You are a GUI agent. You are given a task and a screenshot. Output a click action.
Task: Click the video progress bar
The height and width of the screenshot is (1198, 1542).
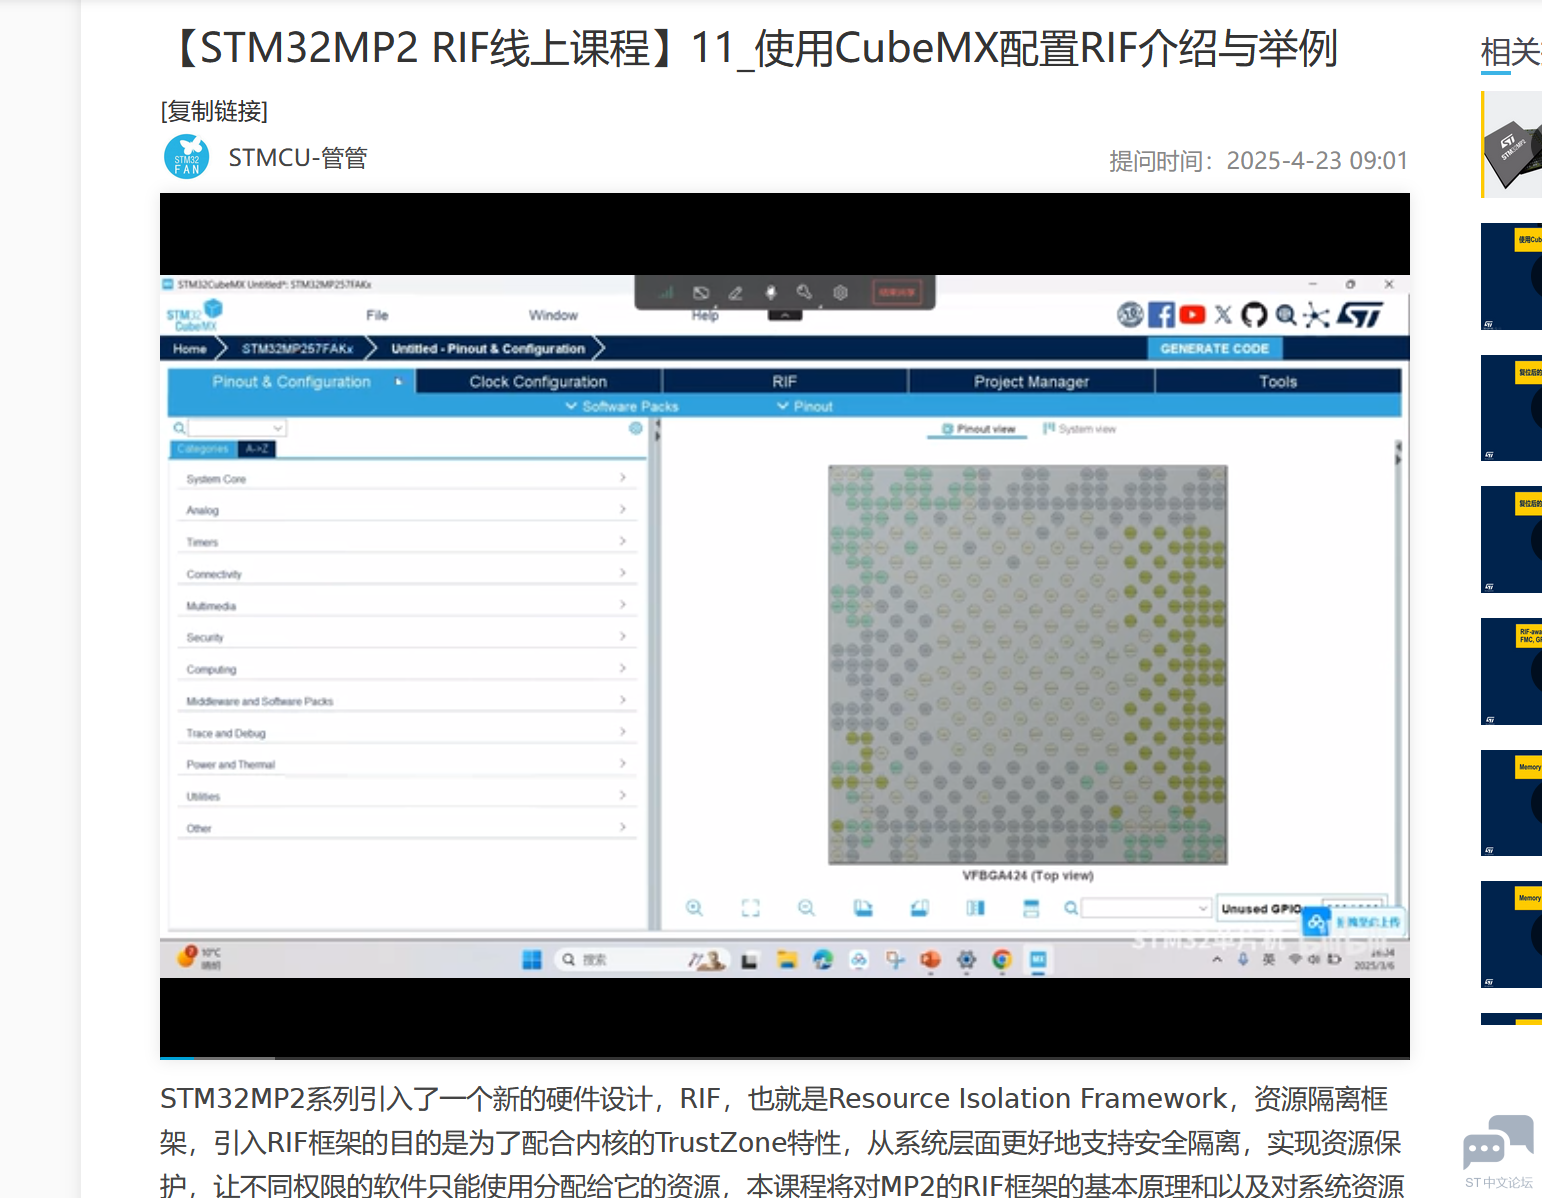[x=785, y=1057]
